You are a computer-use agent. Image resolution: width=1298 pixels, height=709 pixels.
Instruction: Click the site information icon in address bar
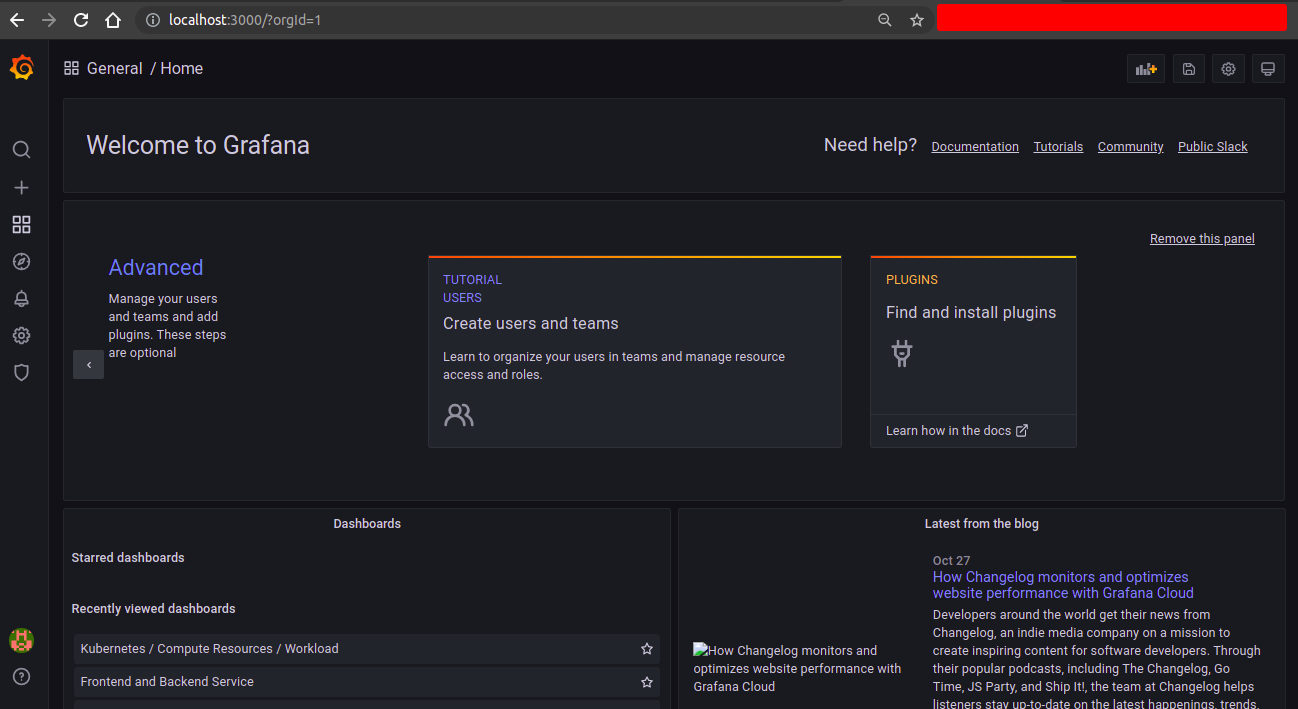pyautogui.click(x=153, y=20)
